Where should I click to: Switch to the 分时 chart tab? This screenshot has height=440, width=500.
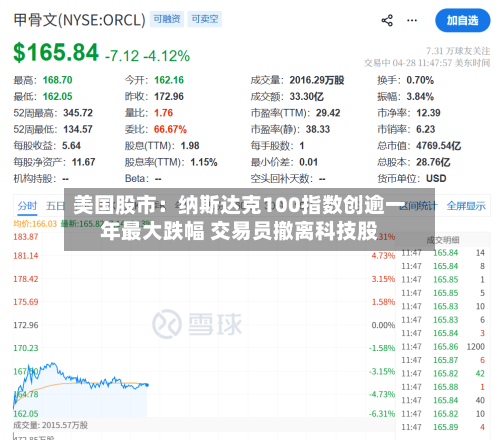27,206
